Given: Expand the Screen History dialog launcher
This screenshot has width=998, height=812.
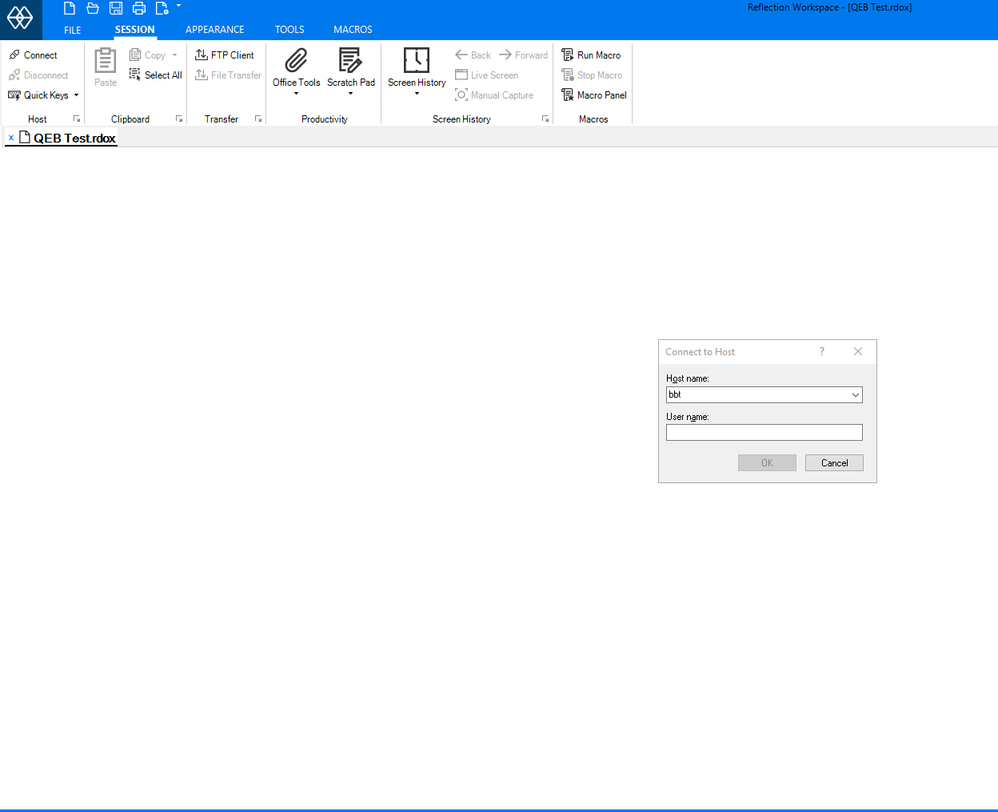Looking at the screenshot, I should [x=545, y=119].
